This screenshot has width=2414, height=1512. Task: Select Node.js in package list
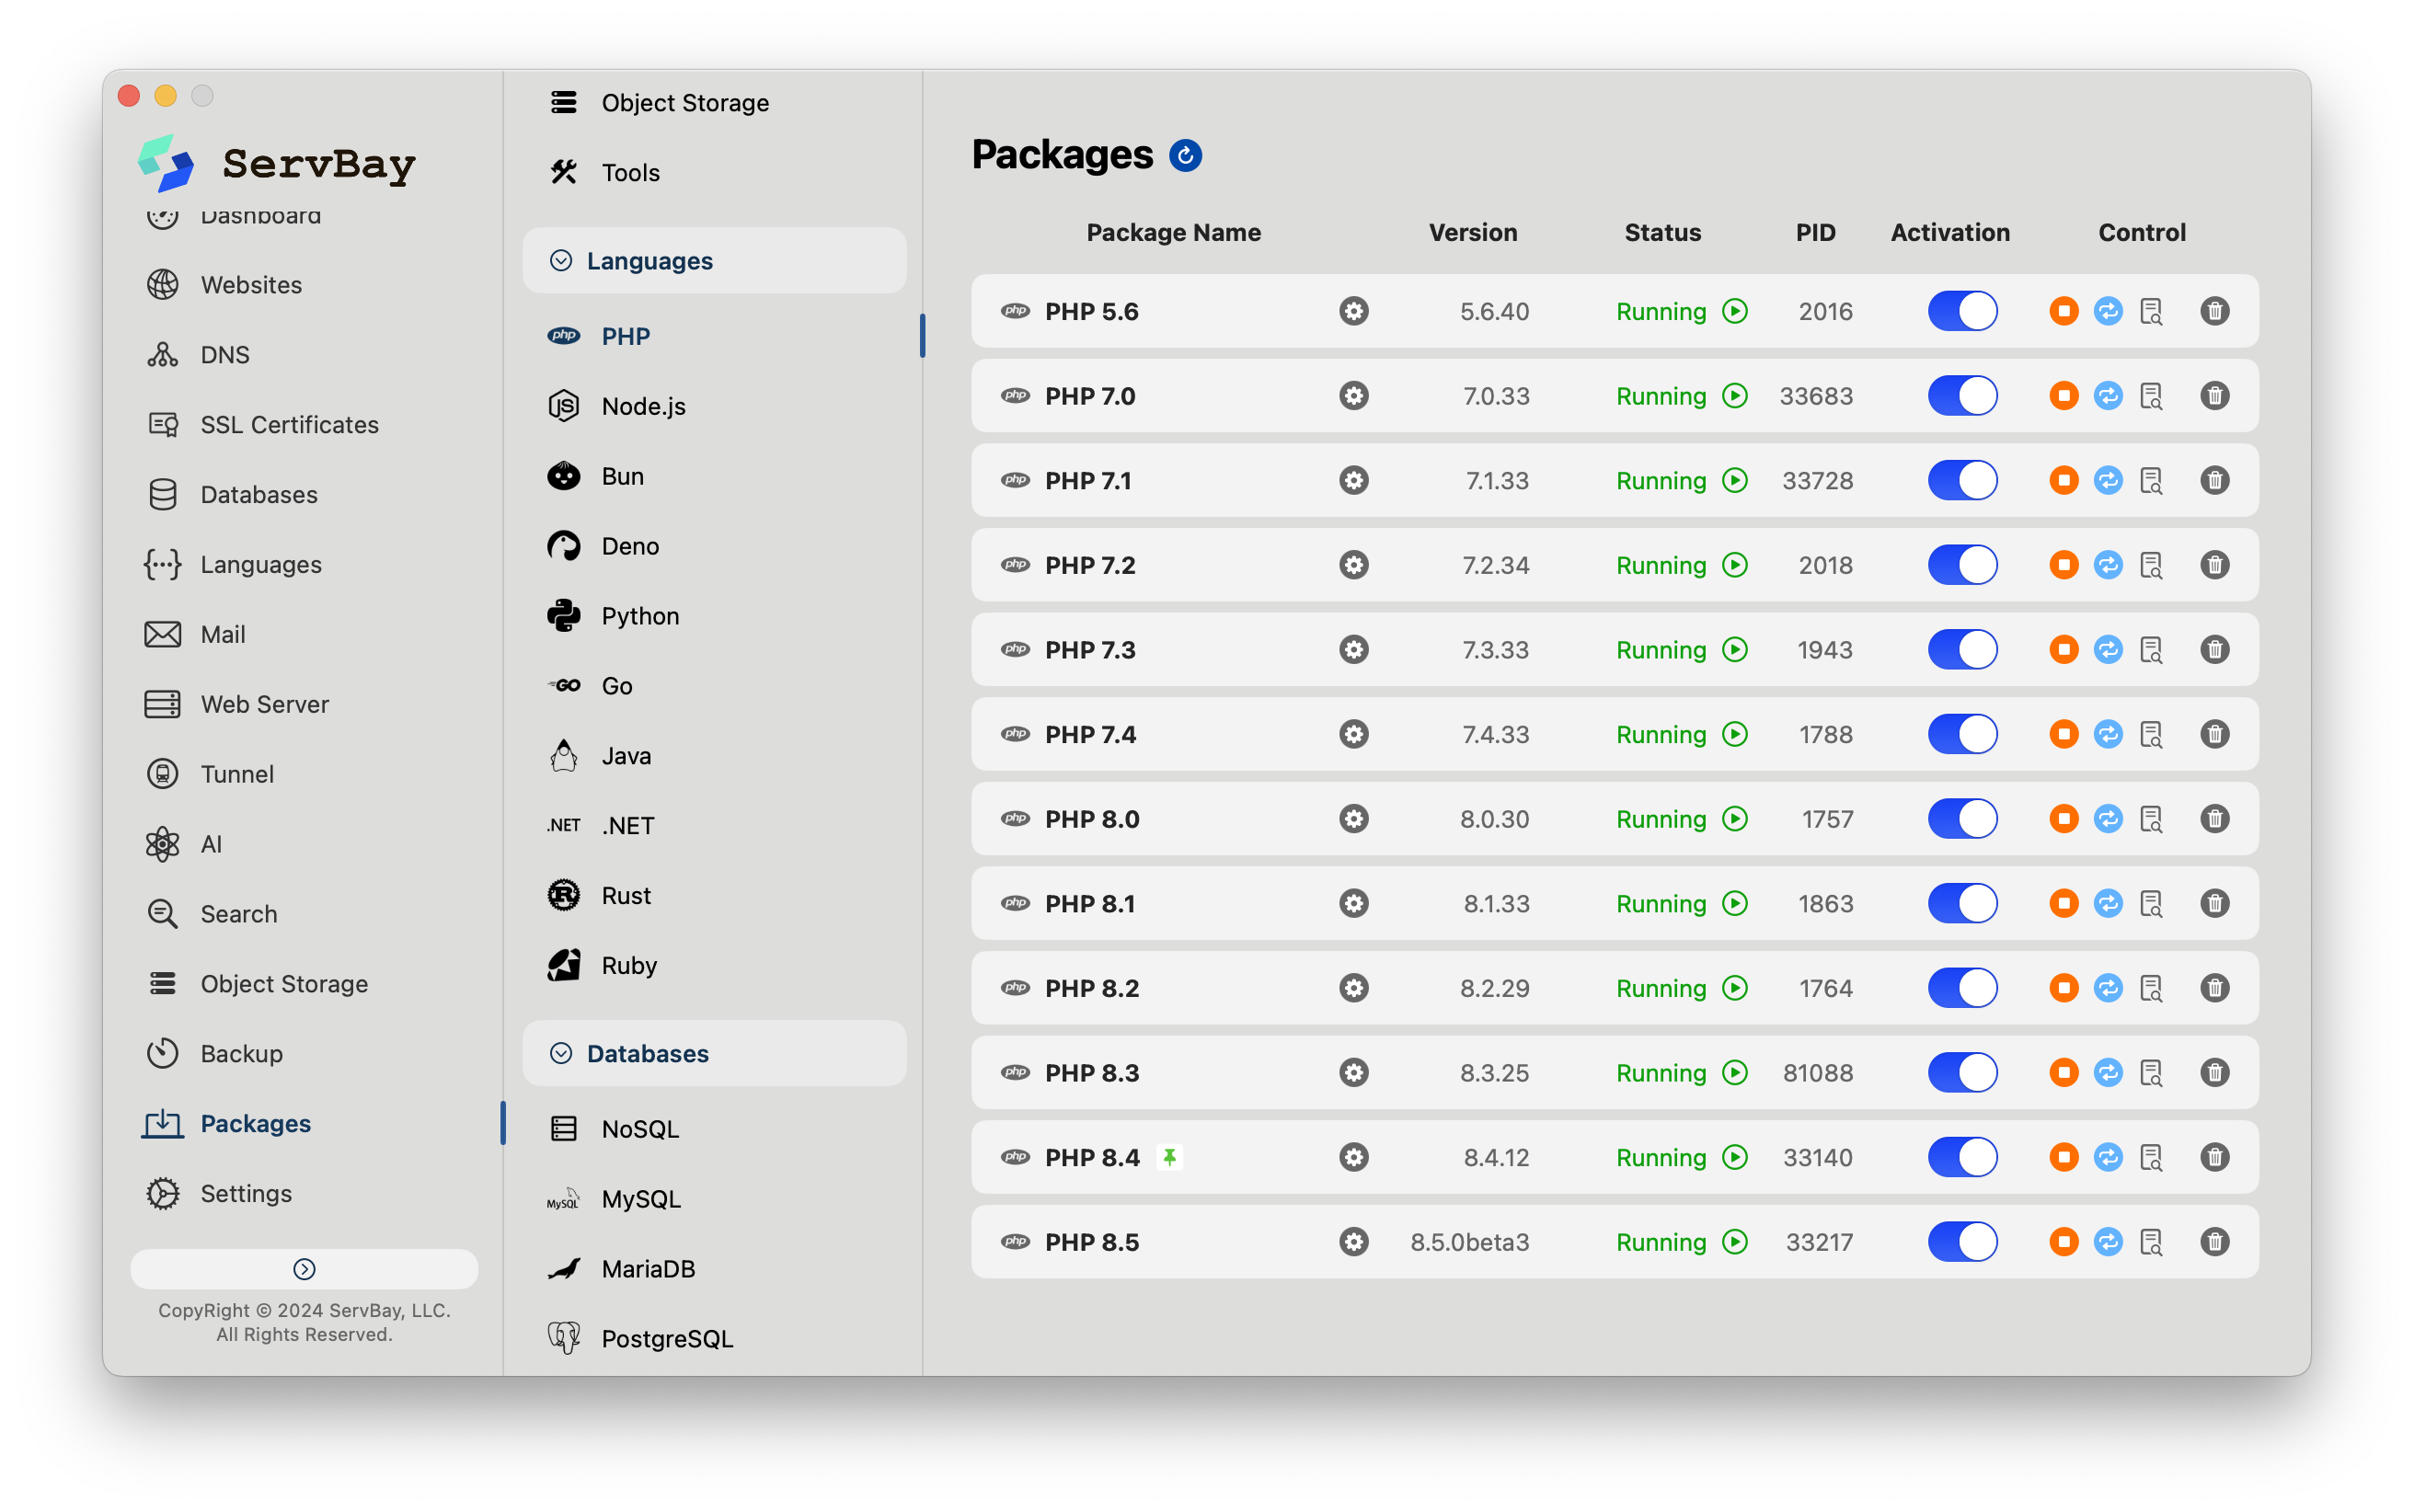643,406
